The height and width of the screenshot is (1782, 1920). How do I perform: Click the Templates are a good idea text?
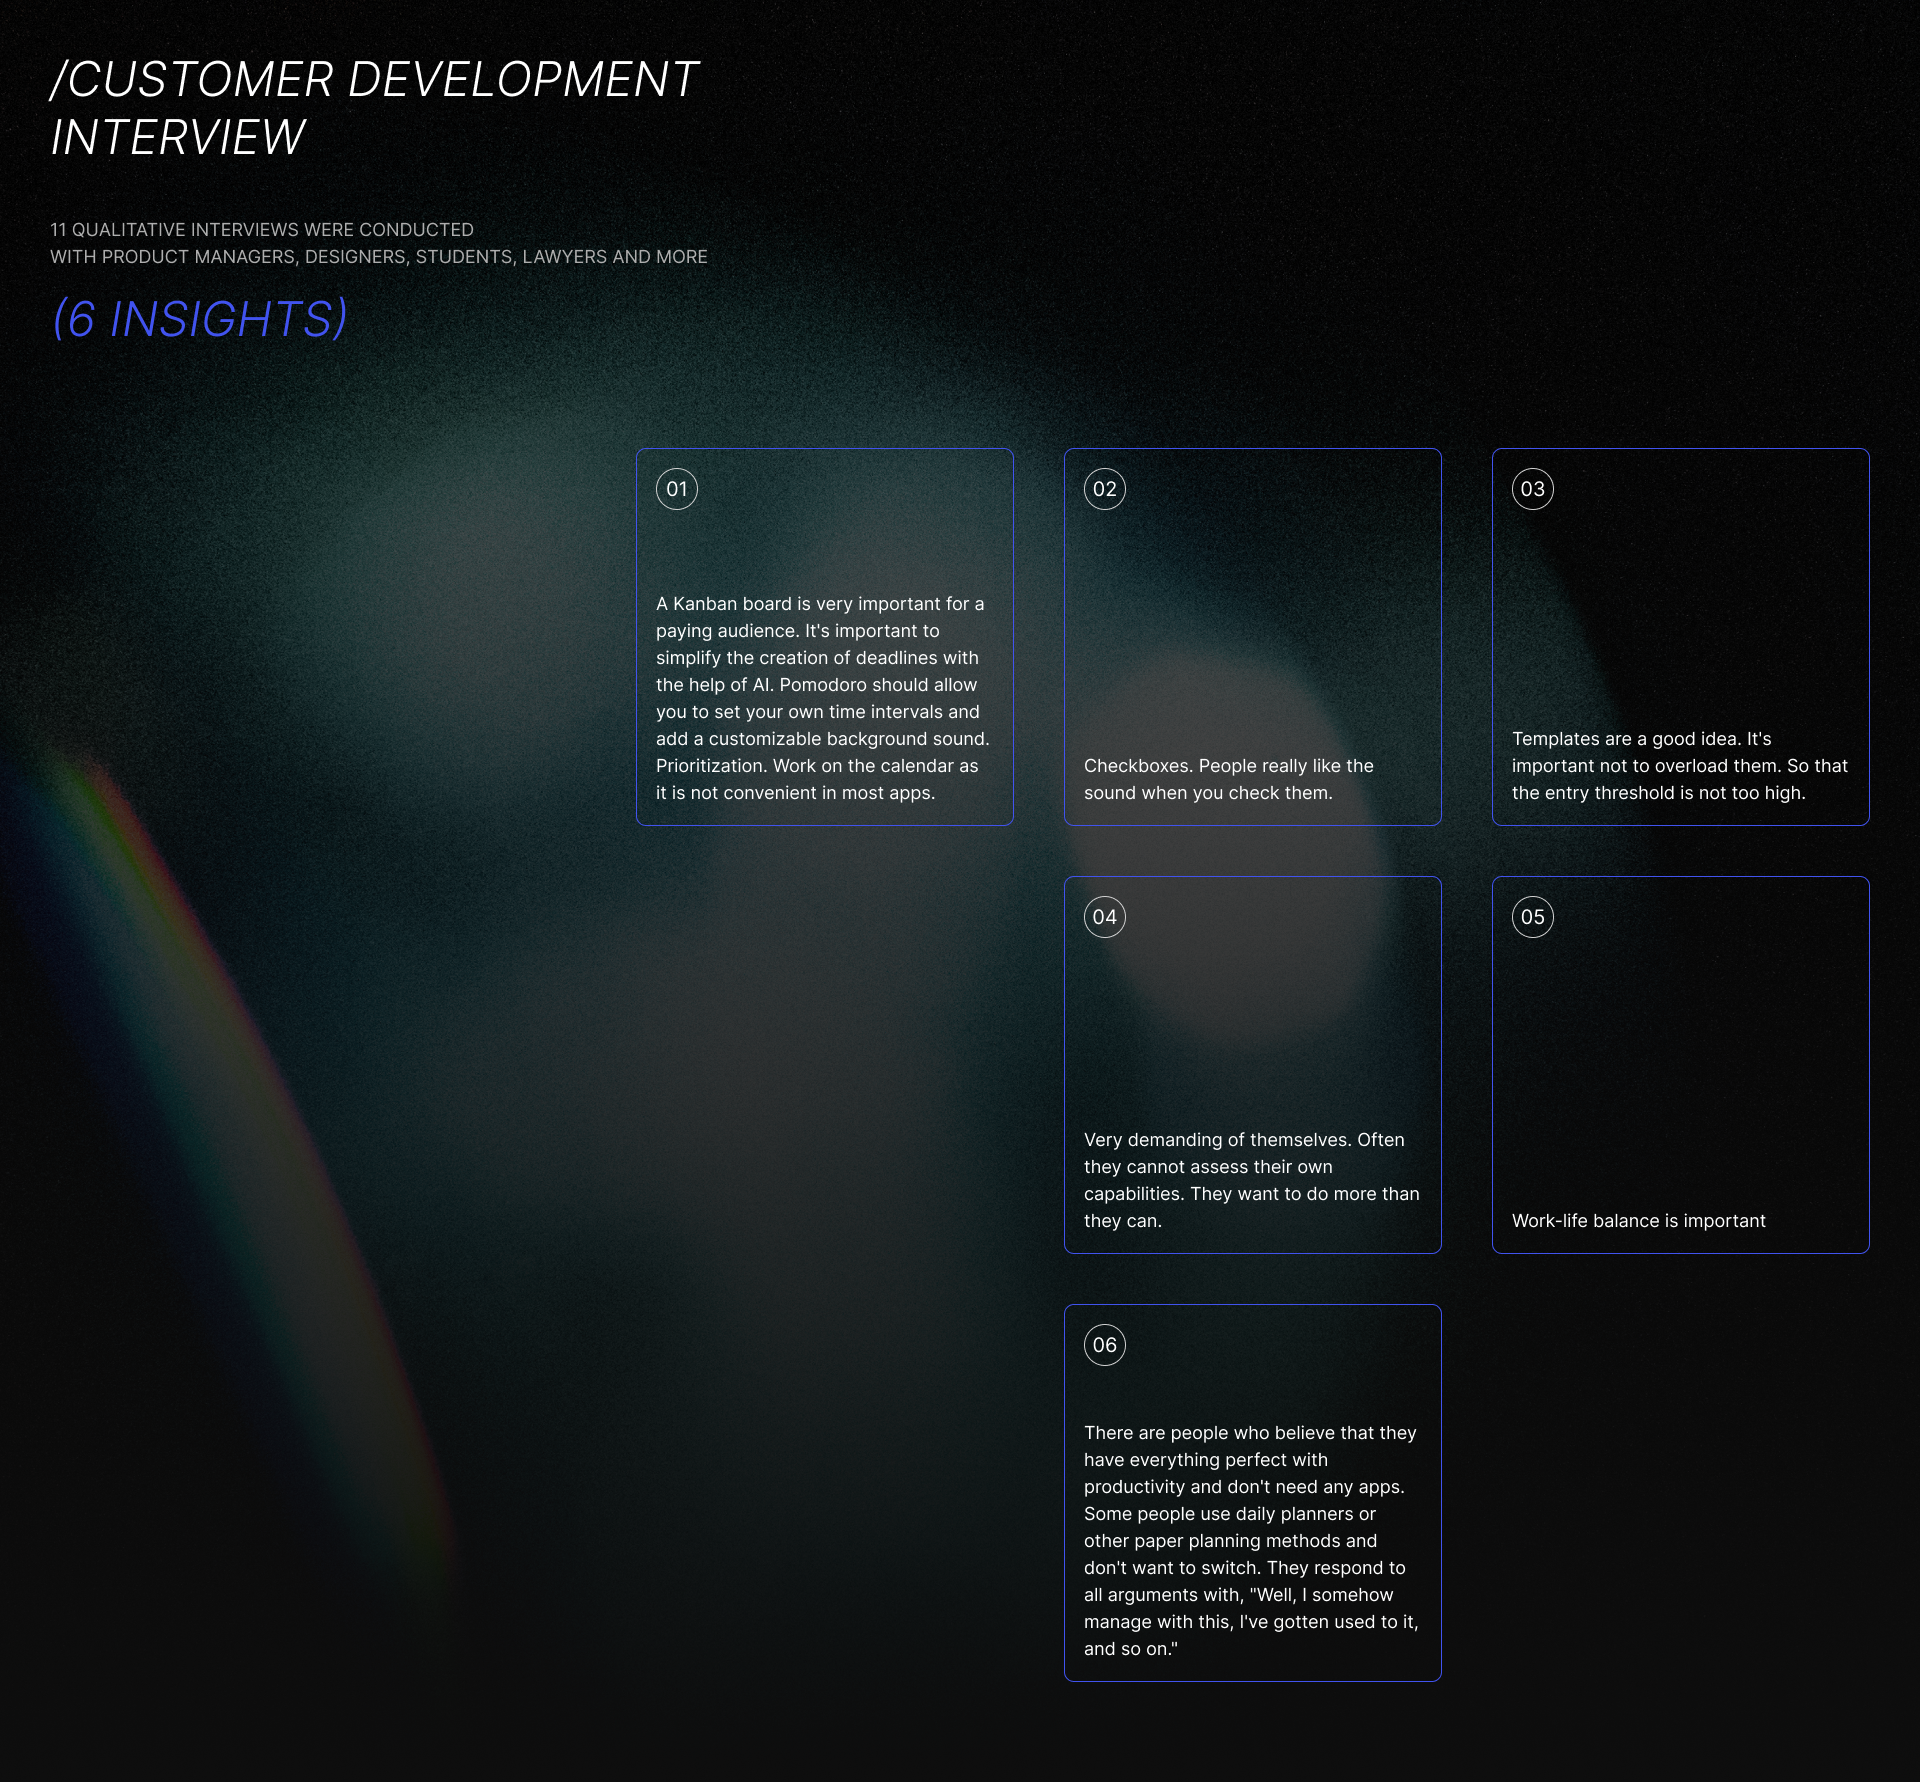pos(1678,765)
